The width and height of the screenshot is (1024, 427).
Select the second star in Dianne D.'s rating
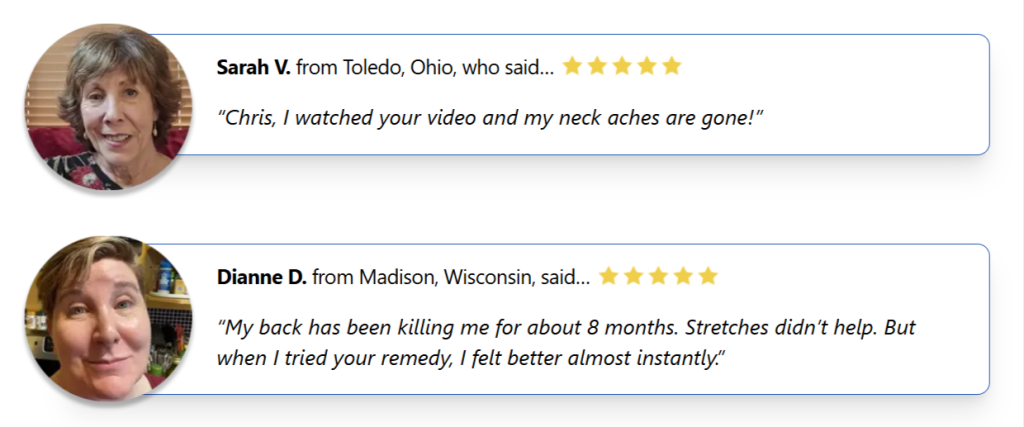[633, 276]
